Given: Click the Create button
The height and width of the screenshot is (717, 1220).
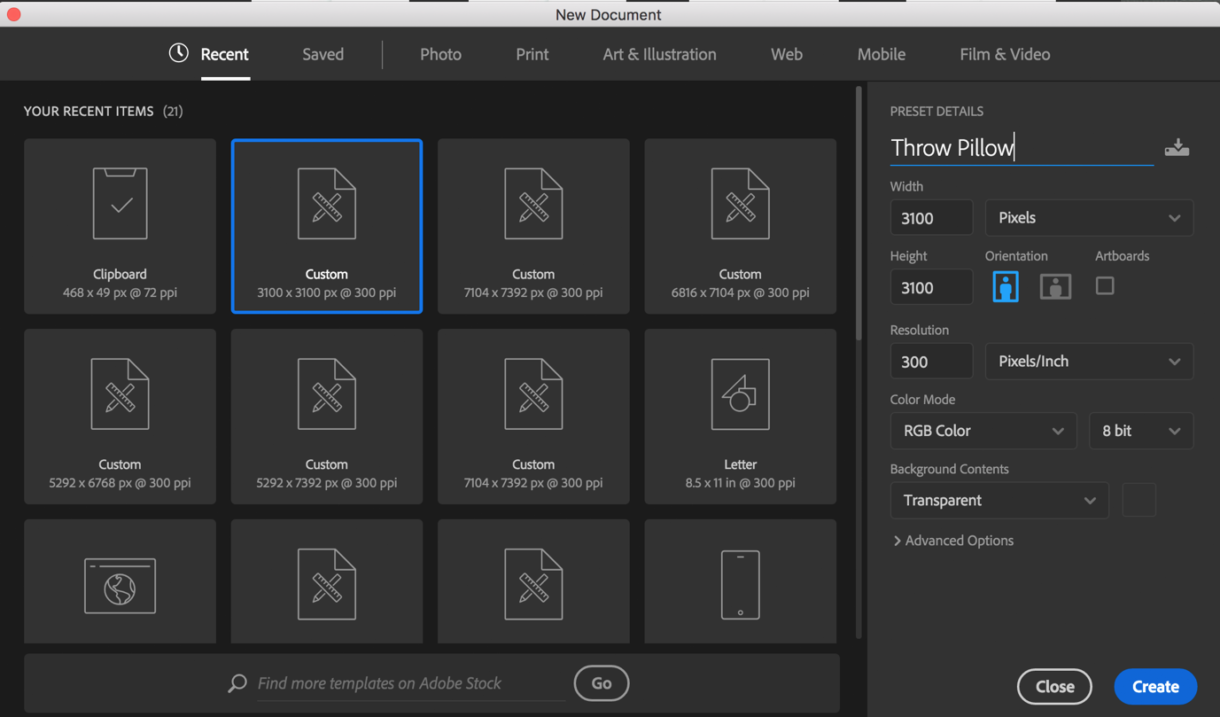Looking at the screenshot, I should (1155, 687).
